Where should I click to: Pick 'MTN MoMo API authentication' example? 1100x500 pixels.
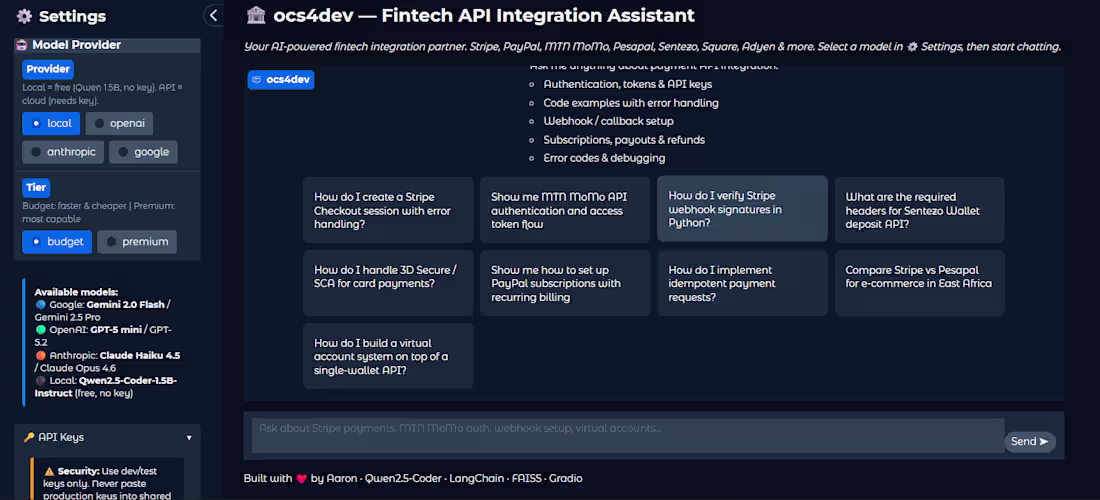pos(565,210)
